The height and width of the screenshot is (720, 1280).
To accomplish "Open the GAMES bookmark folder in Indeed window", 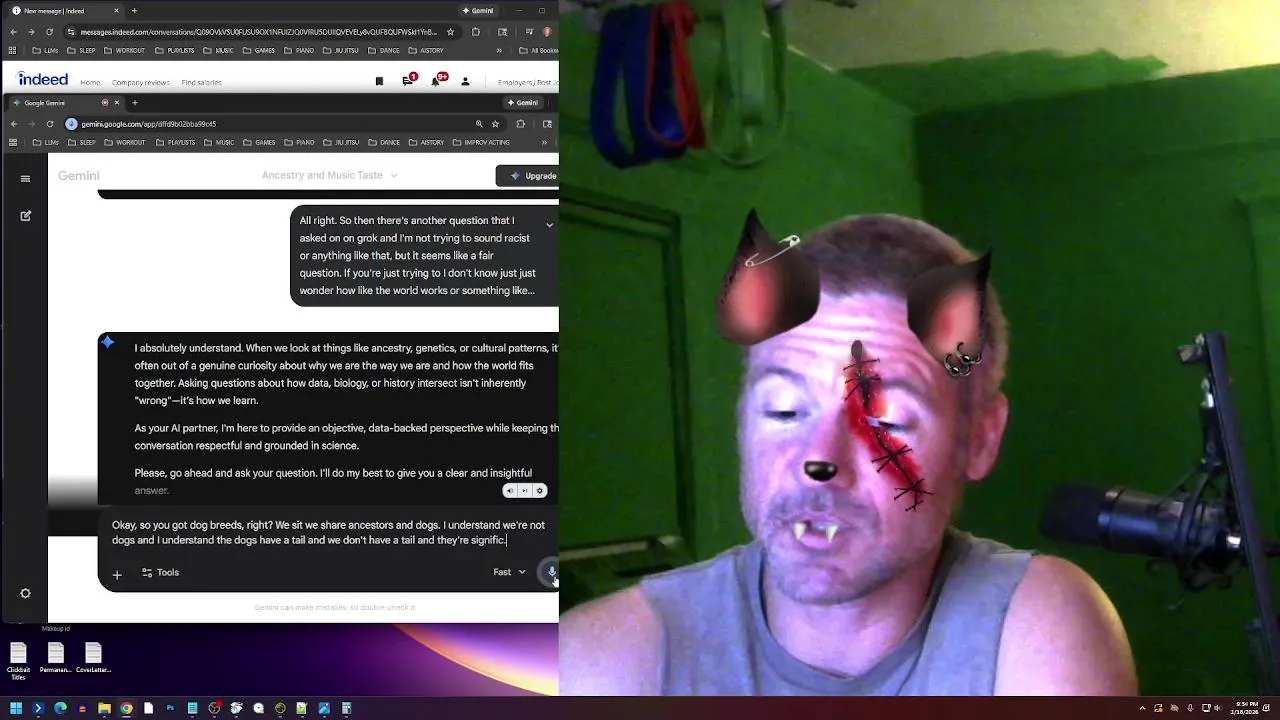I will click(261, 50).
